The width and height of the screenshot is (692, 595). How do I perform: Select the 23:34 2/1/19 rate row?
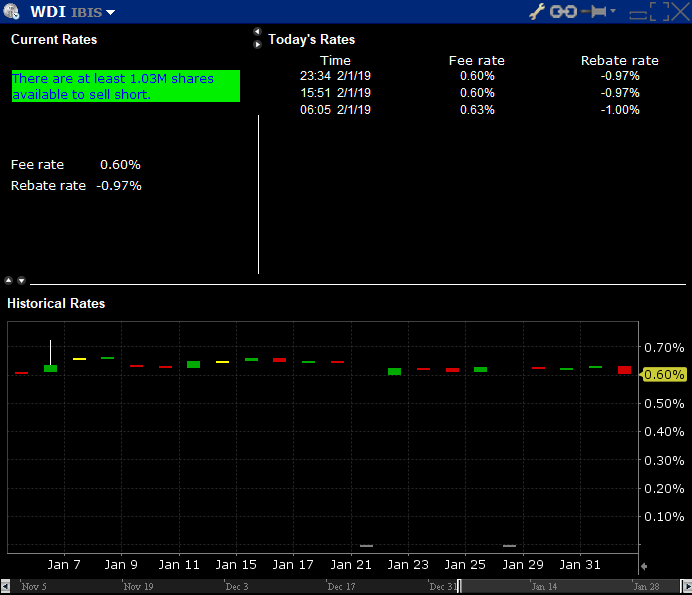(335, 76)
